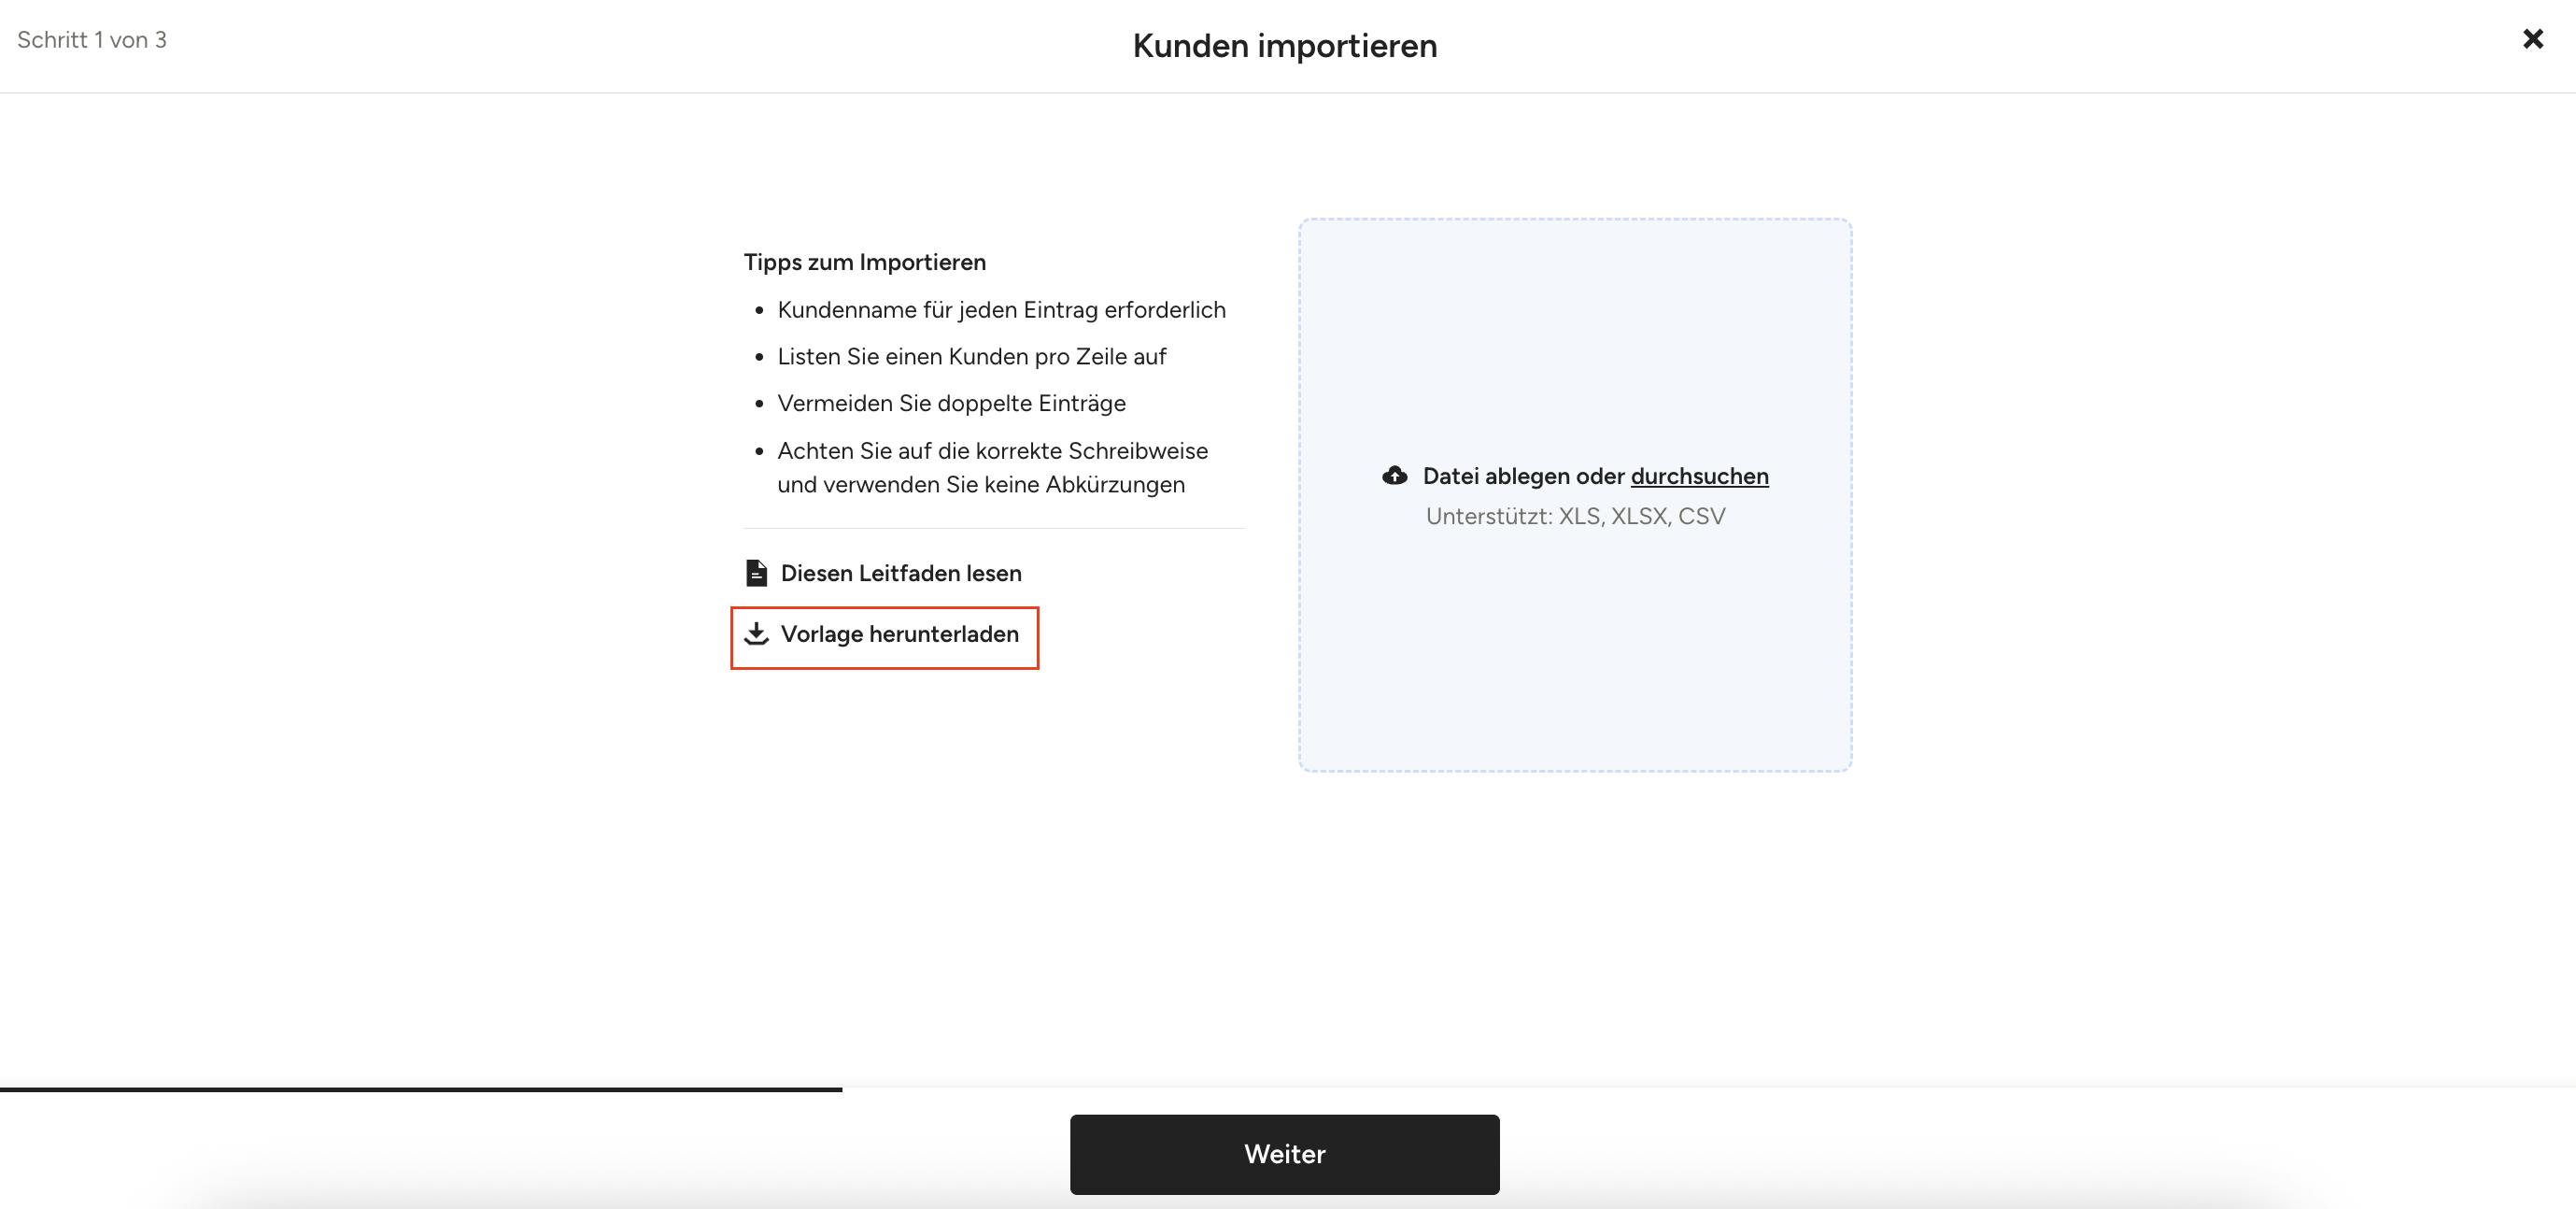
Task: Click the cloud upload icon
Action: click(1394, 476)
